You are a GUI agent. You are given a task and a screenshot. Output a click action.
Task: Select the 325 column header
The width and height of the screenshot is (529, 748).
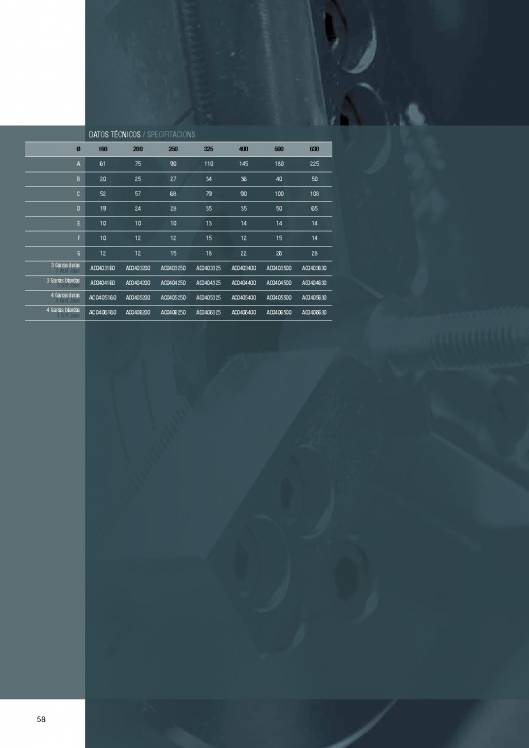(208, 149)
